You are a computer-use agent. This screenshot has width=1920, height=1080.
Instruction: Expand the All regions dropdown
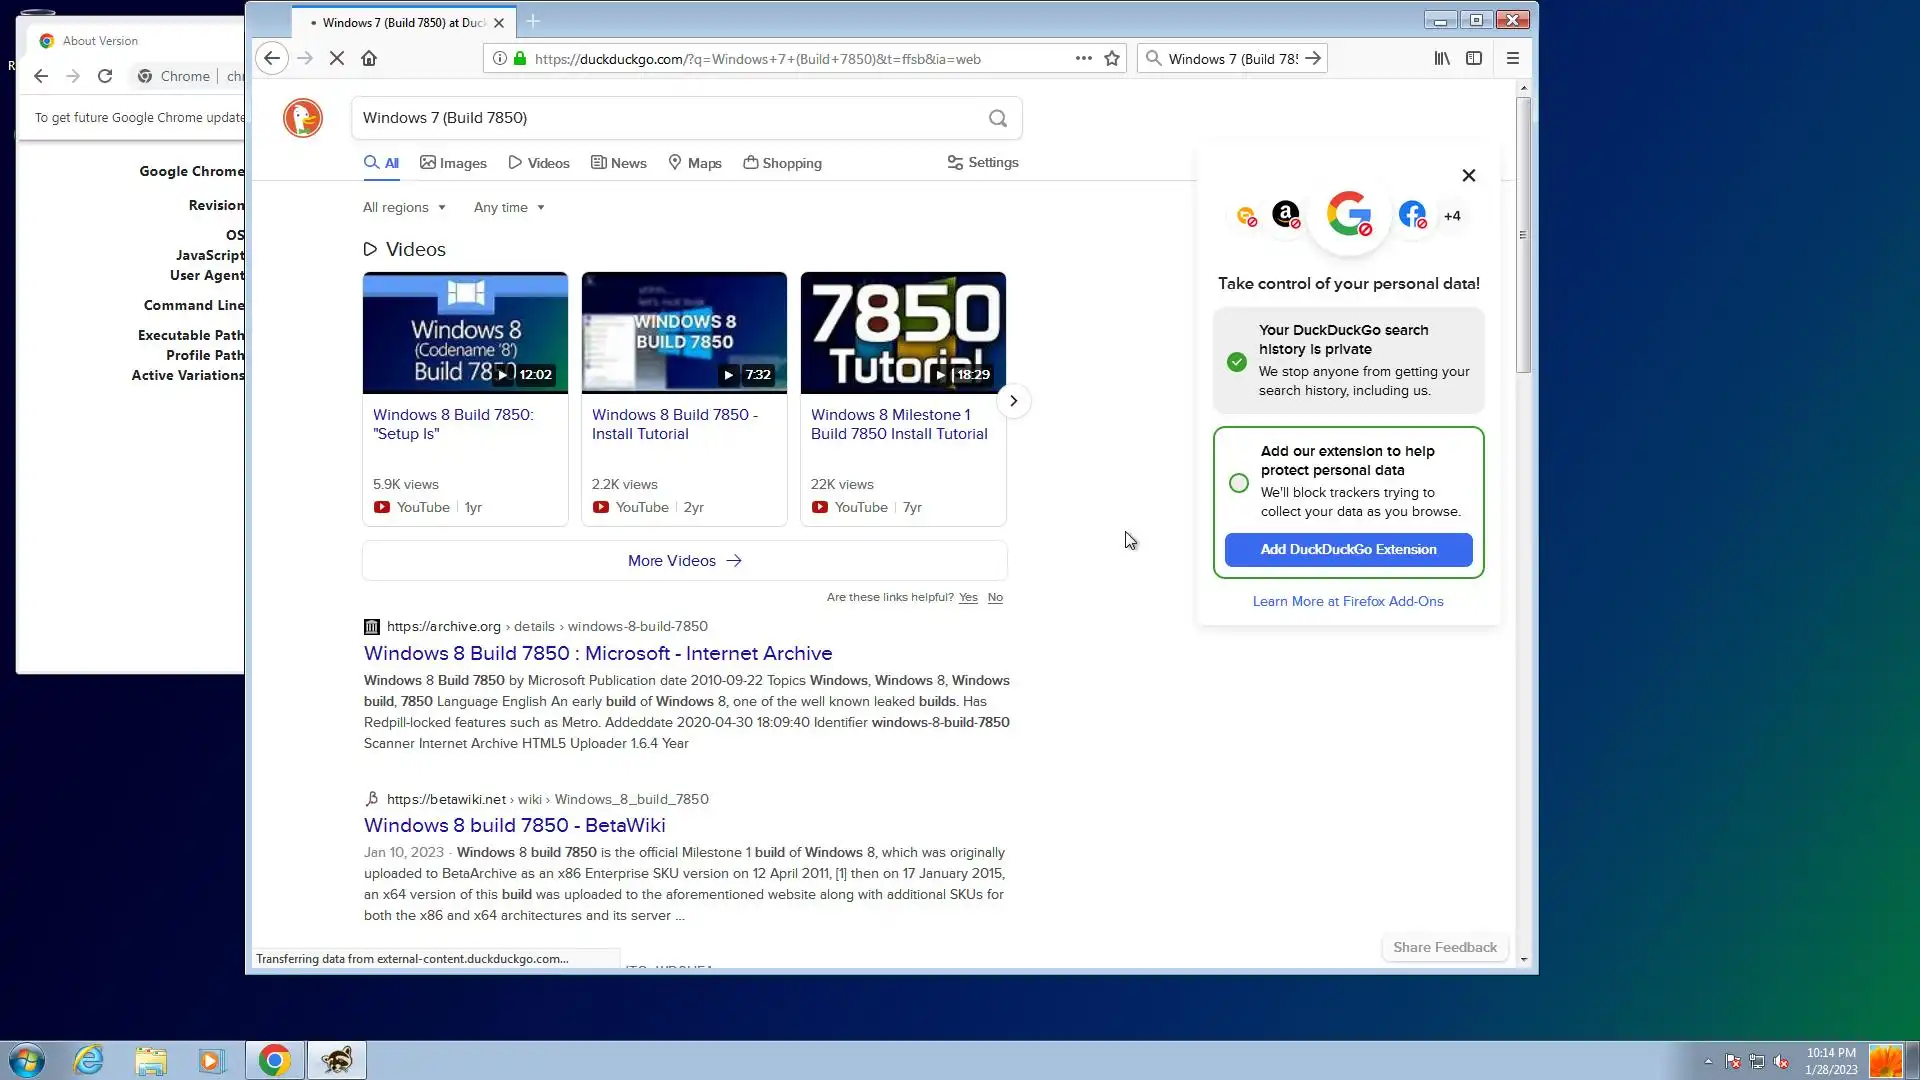404,207
